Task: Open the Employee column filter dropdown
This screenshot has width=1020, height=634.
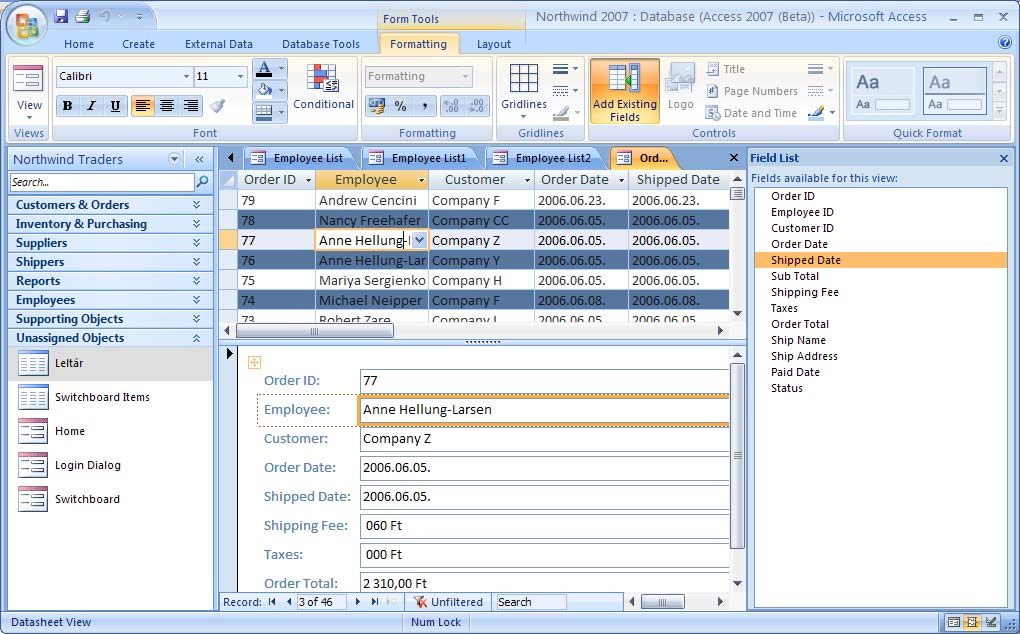Action: tap(422, 180)
